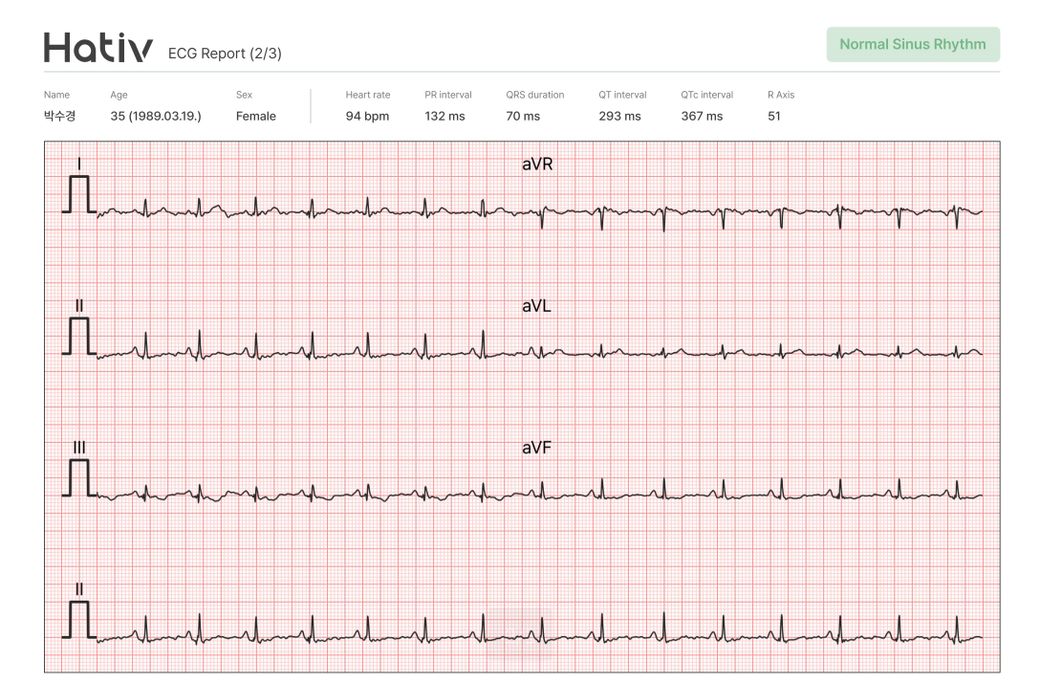Screen dimensions: 1040x683
Task: Click the 367 ms QTc interval value
Action: tap(702, 116)
